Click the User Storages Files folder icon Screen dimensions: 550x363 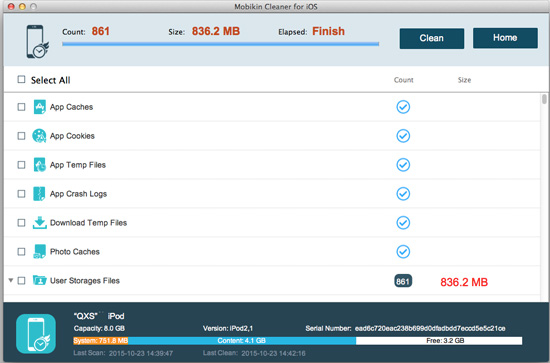tap(40, 280)
